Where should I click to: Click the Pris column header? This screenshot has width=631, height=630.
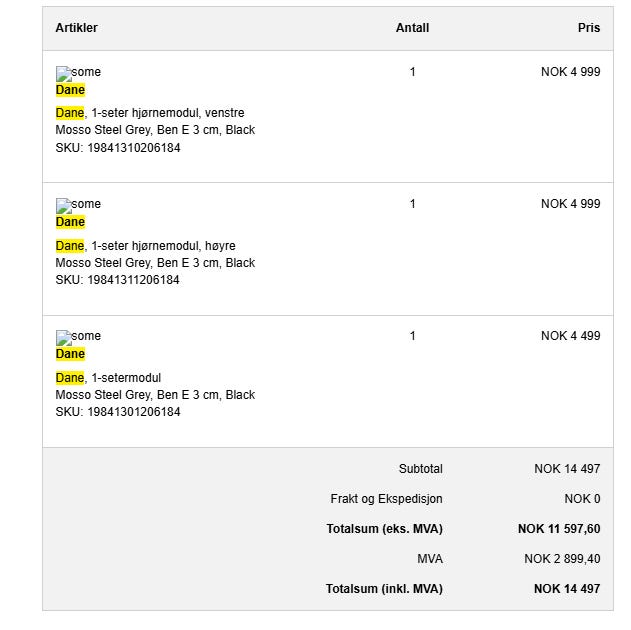(x=589, y=28)
